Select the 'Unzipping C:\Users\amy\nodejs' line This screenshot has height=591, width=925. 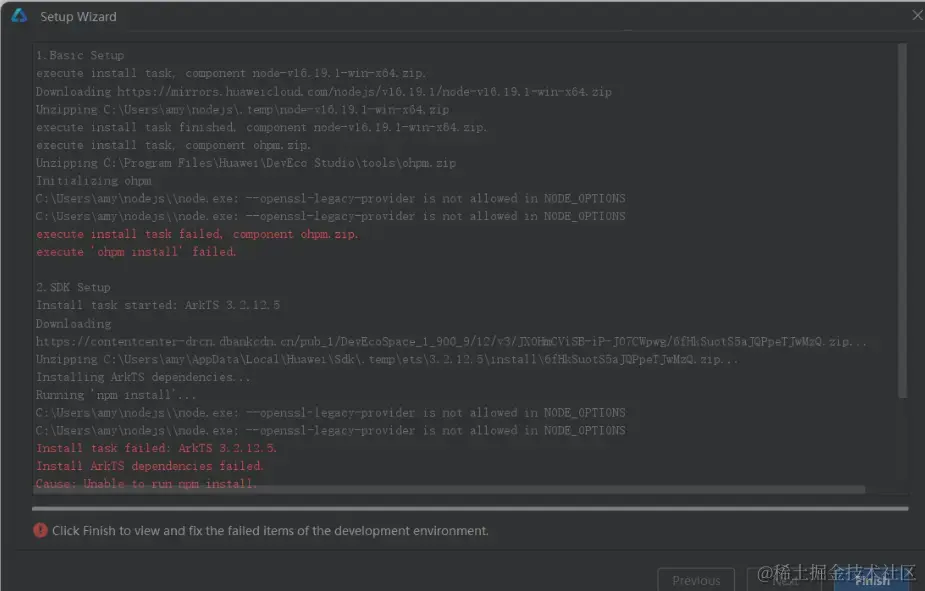click(x=242, y=110)
